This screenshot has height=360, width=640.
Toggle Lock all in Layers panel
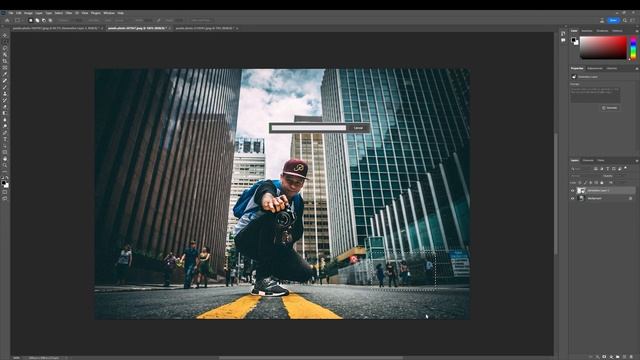click(x=602, y=182)
